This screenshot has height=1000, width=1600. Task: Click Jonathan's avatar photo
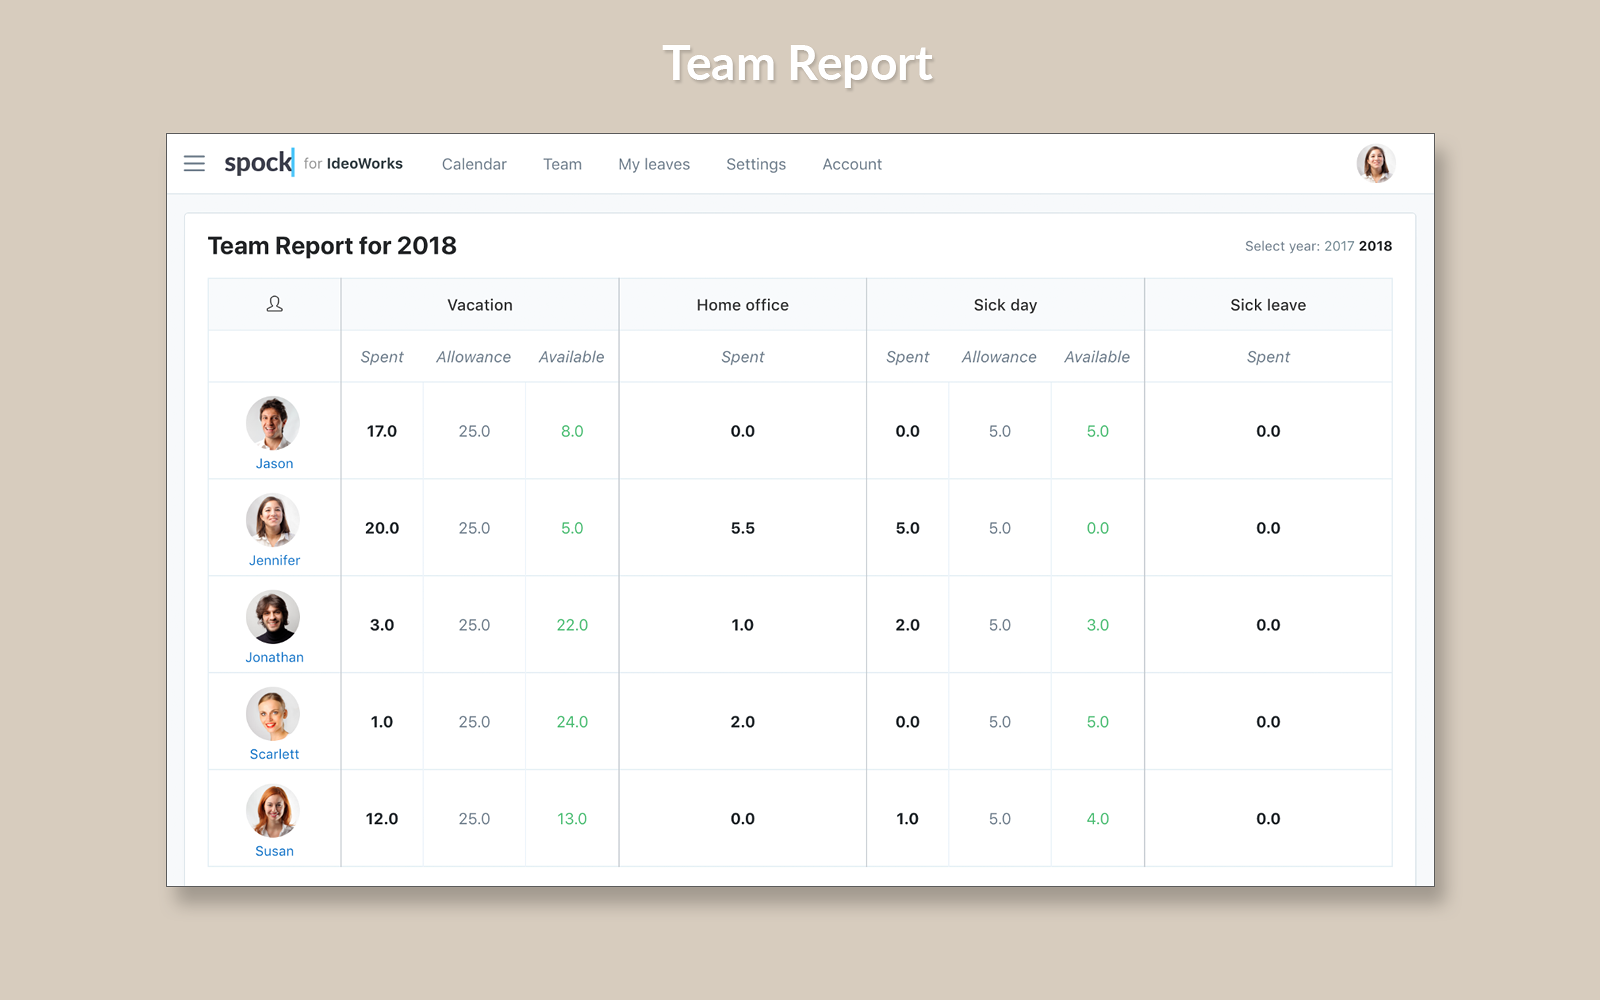[273, 617]
